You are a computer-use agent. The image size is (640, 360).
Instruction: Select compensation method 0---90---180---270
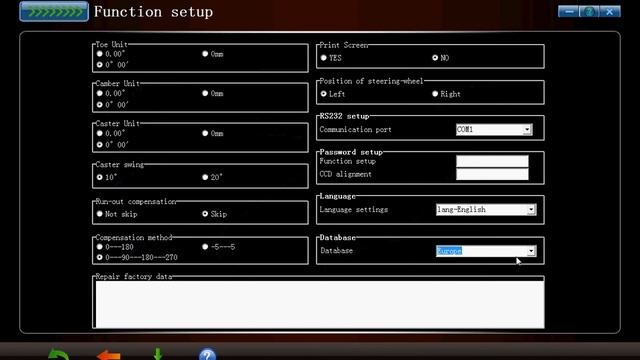[100, 258]
